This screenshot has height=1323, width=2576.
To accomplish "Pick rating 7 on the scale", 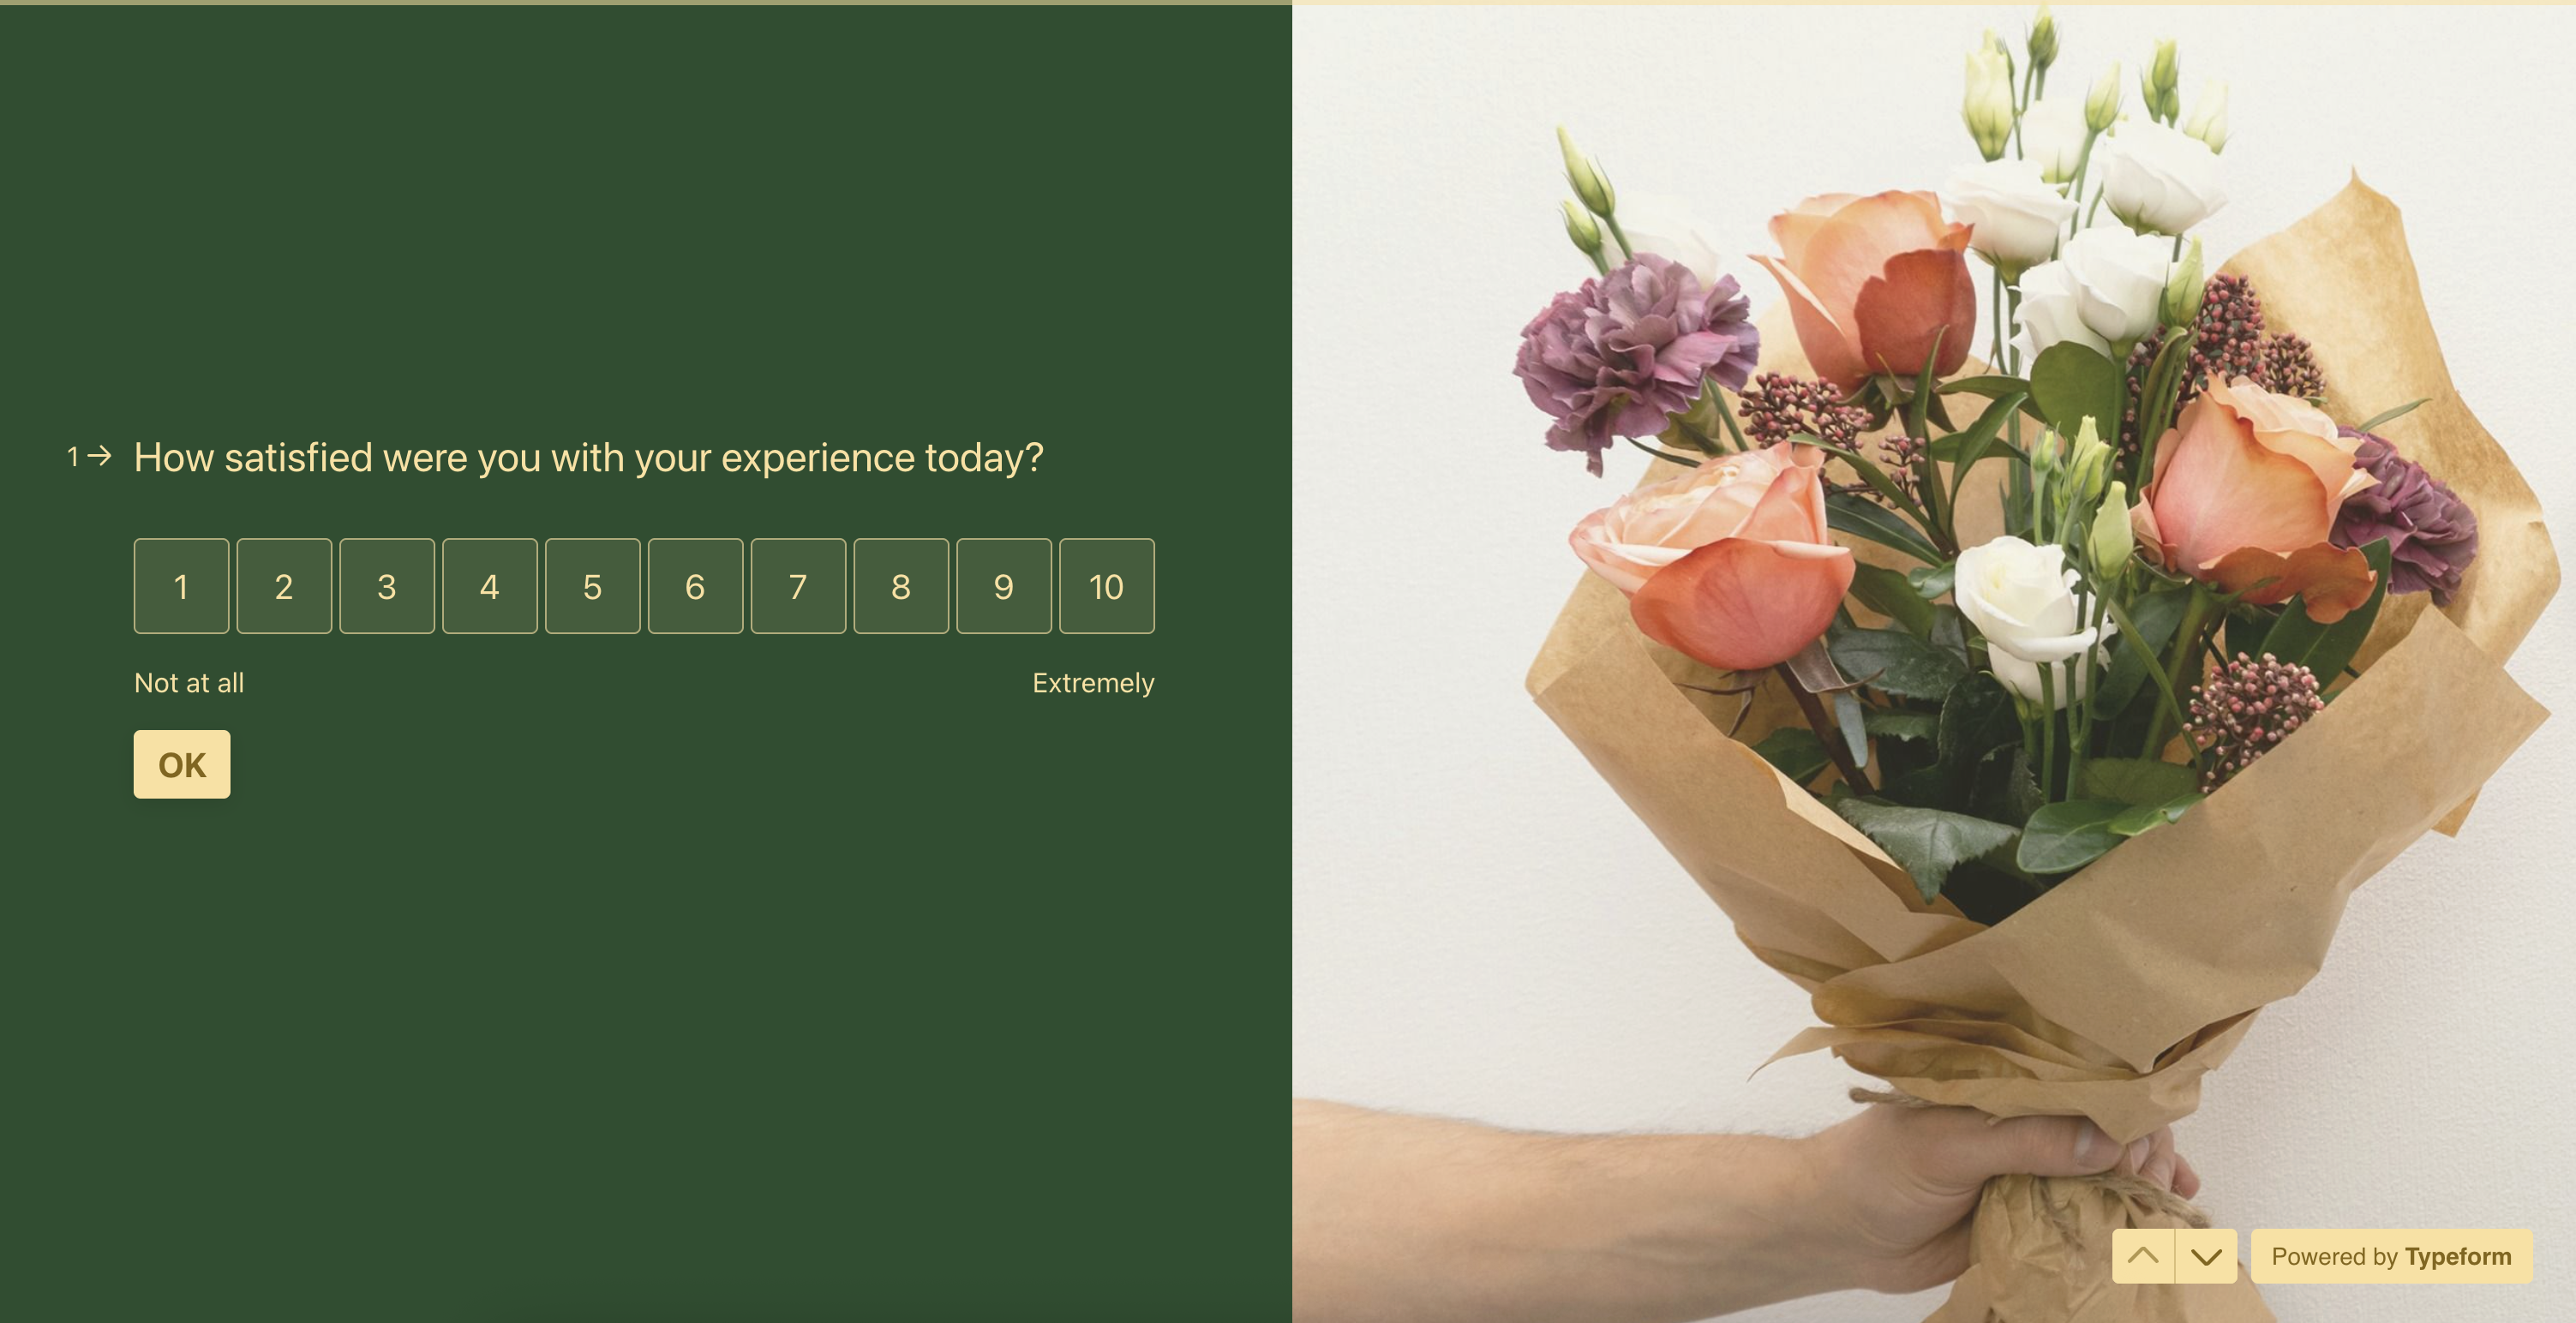I will click(x=798, y=586).
